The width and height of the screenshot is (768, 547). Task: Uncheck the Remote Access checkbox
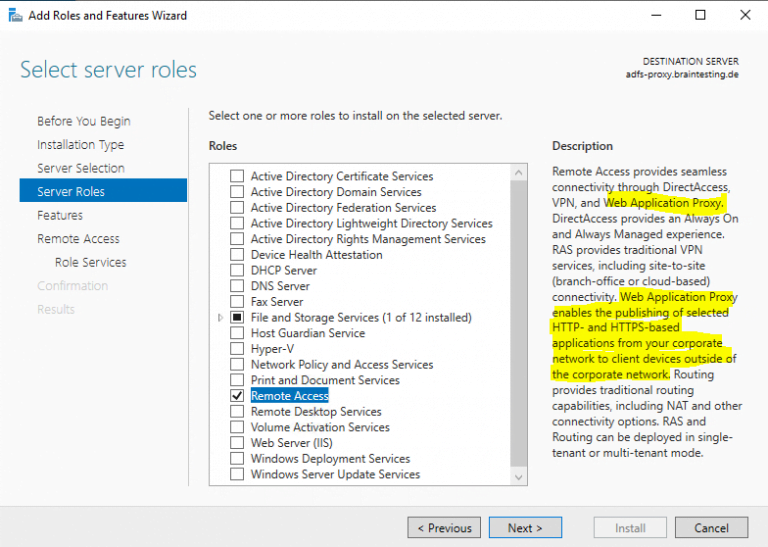(237, 395)
